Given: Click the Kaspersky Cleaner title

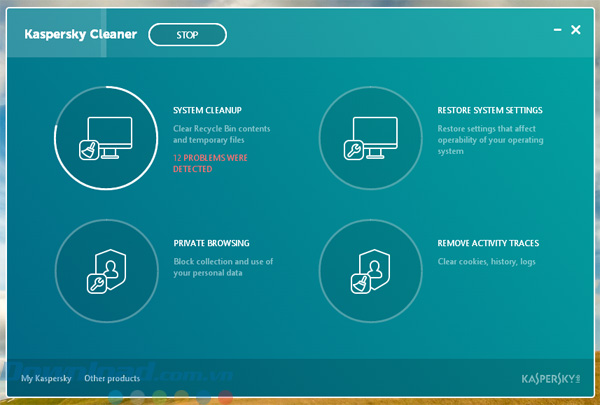Looking at the screenshot, I should (x=81, y=34).
